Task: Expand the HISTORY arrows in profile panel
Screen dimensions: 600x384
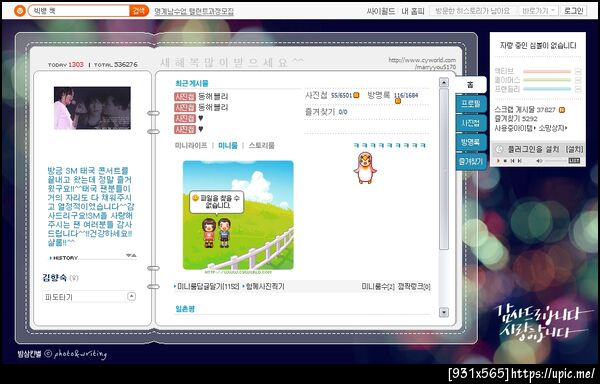Action: (x=131, y=255)
